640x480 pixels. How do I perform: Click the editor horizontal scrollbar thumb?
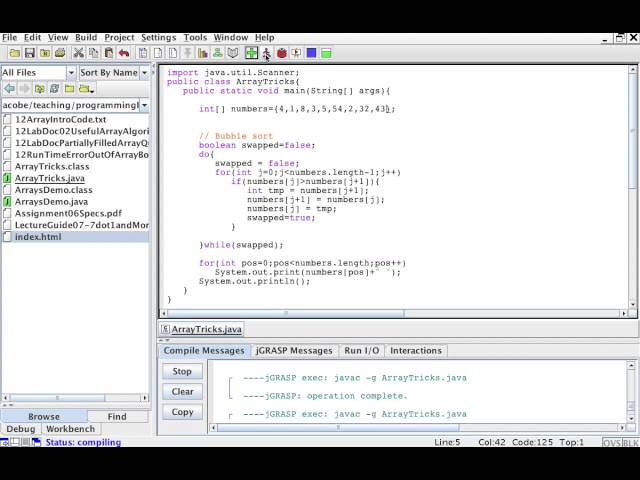coord(286,313)
